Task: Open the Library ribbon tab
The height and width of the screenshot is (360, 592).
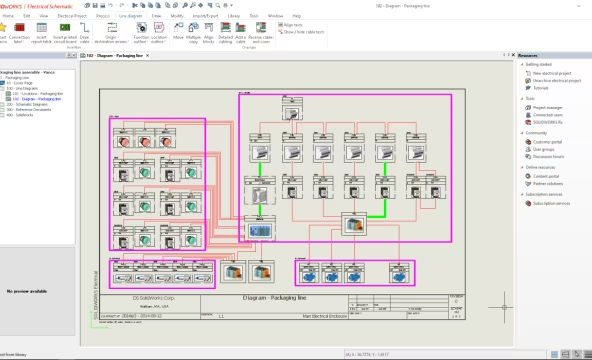Action: pyautogui.click(x=234, y=16)
